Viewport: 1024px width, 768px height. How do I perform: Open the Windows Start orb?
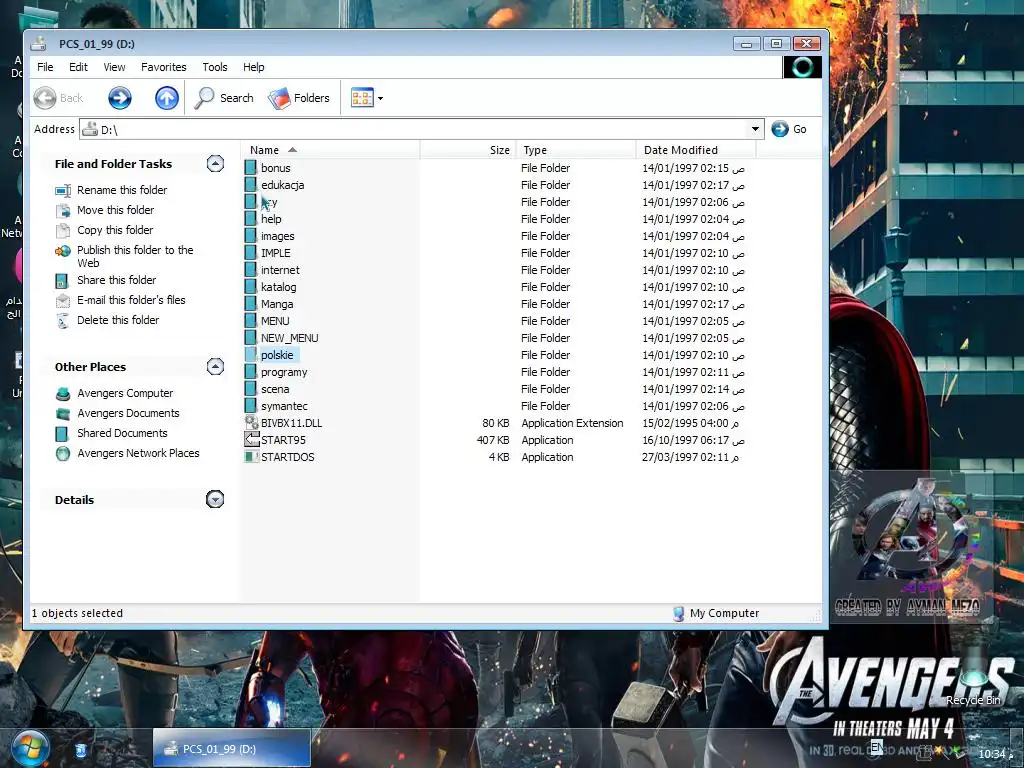30,749
